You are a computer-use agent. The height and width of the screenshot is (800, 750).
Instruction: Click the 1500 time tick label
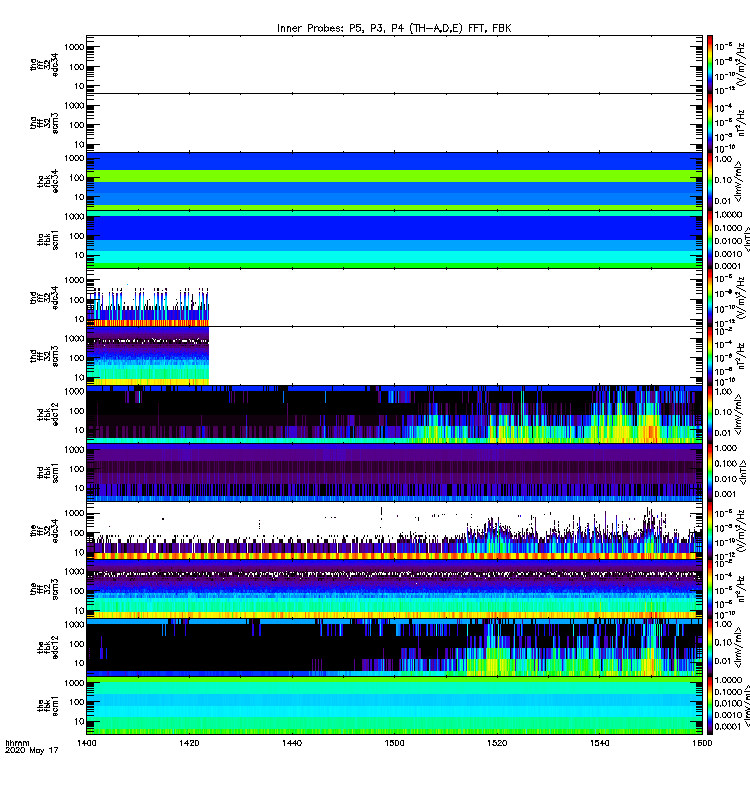[394, 743]
